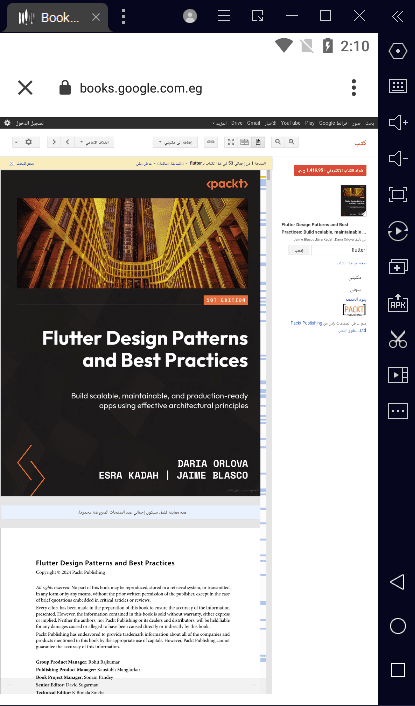Install APK using sidebar icon
The height and width of the screenshot is (706, 415).
[x=398, y=303]
